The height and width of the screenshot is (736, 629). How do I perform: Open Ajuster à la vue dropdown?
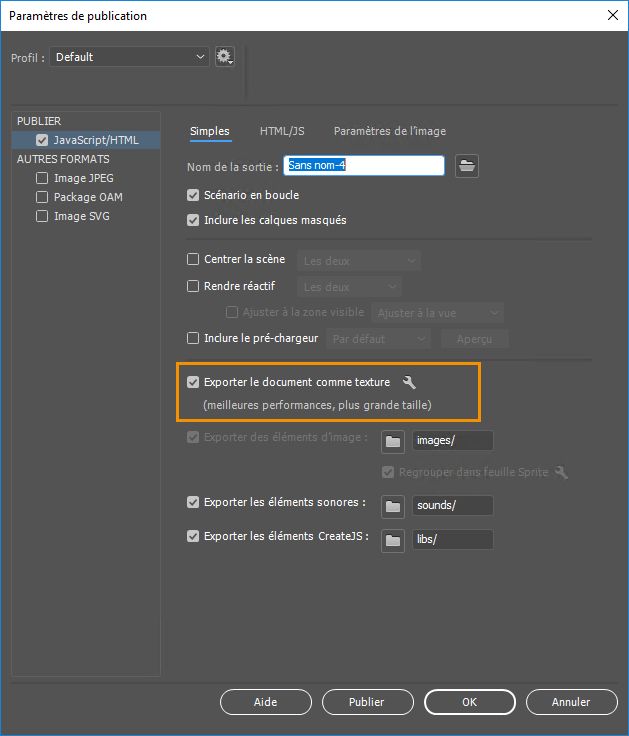(x=437, y=313)
